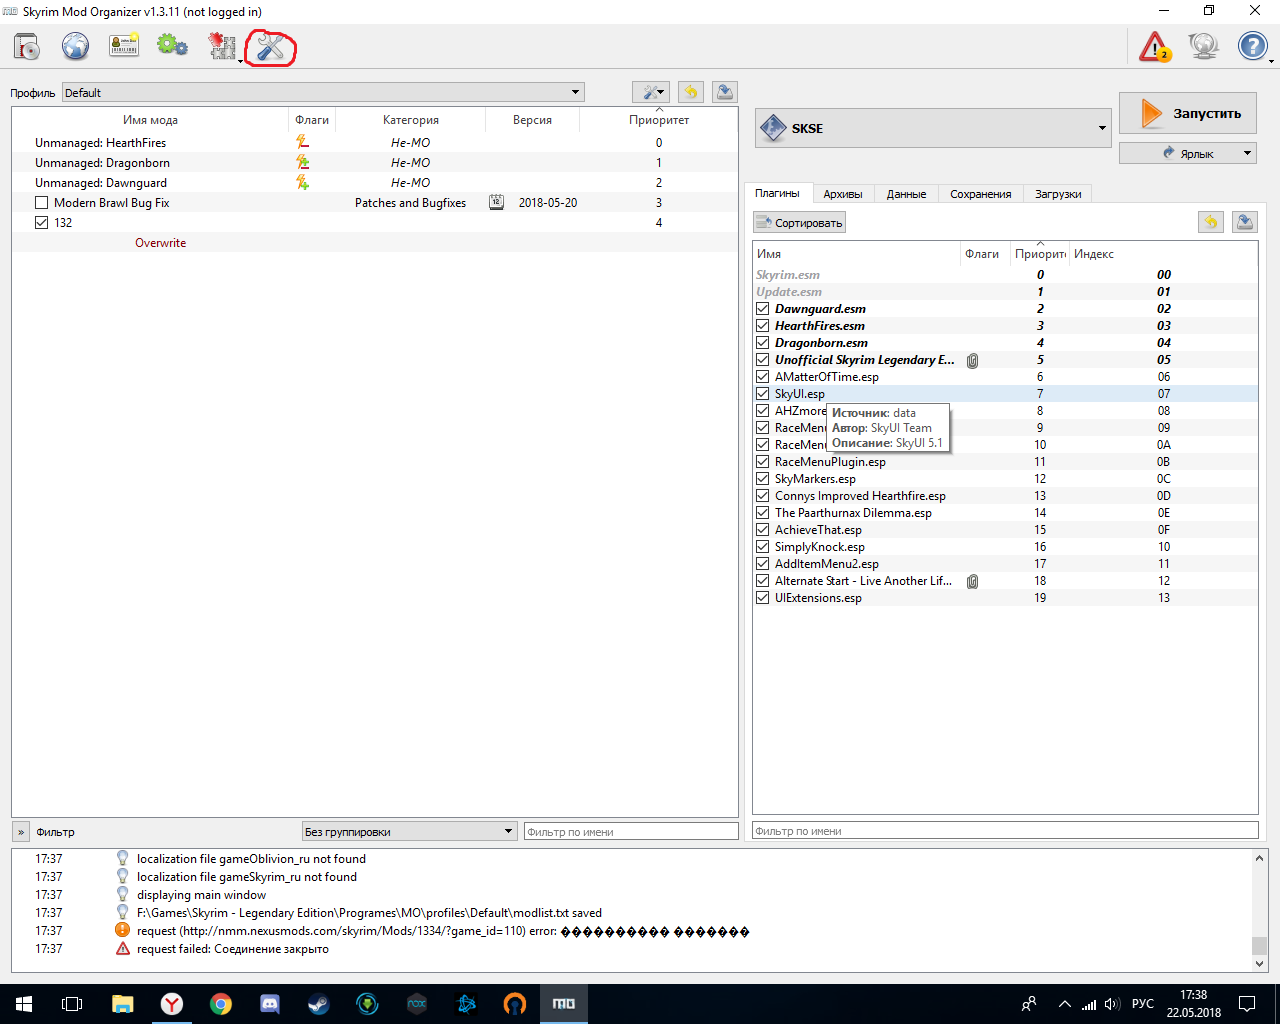Open the Windows notification center icon

coord(1247,1004)
